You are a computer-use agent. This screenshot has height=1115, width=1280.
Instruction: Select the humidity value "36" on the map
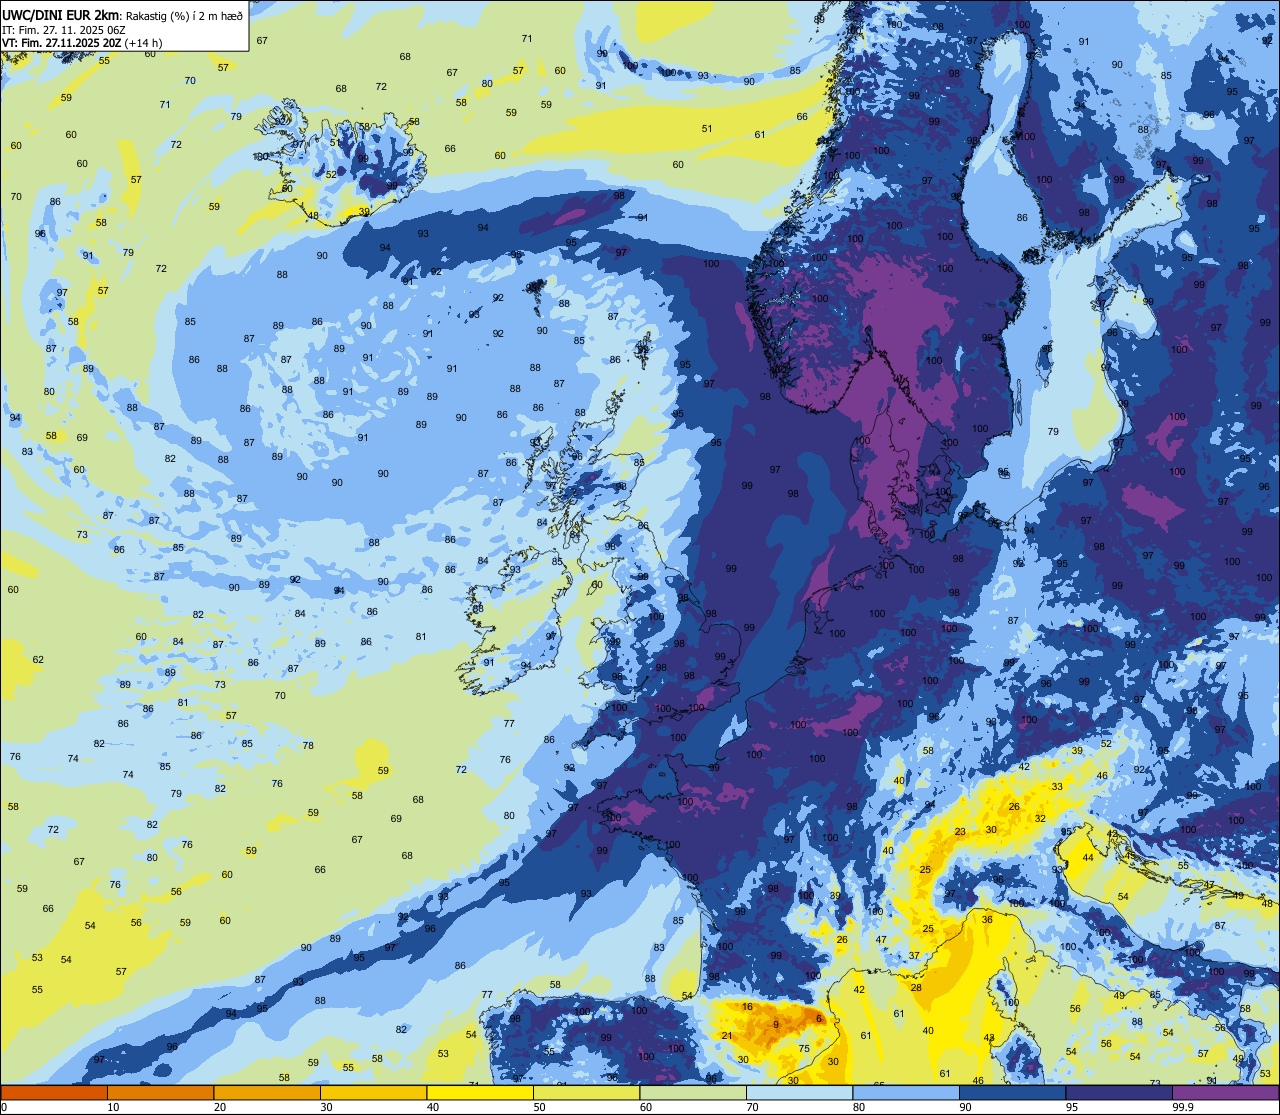pyautogui.click(x=987, y=919)
